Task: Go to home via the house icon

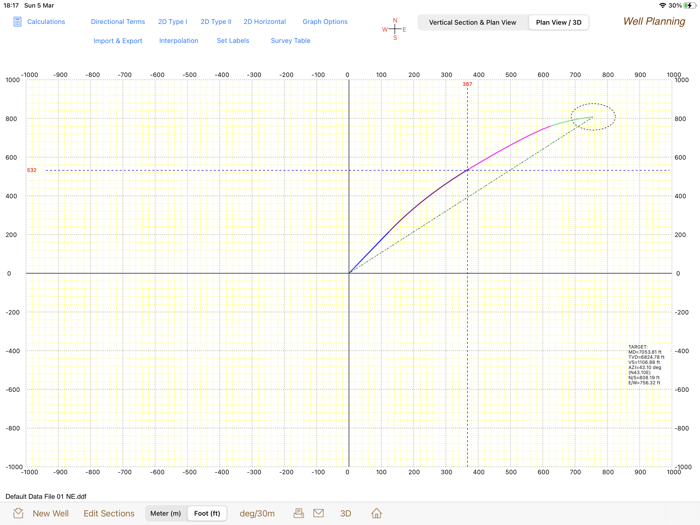Action: point(376,513)
